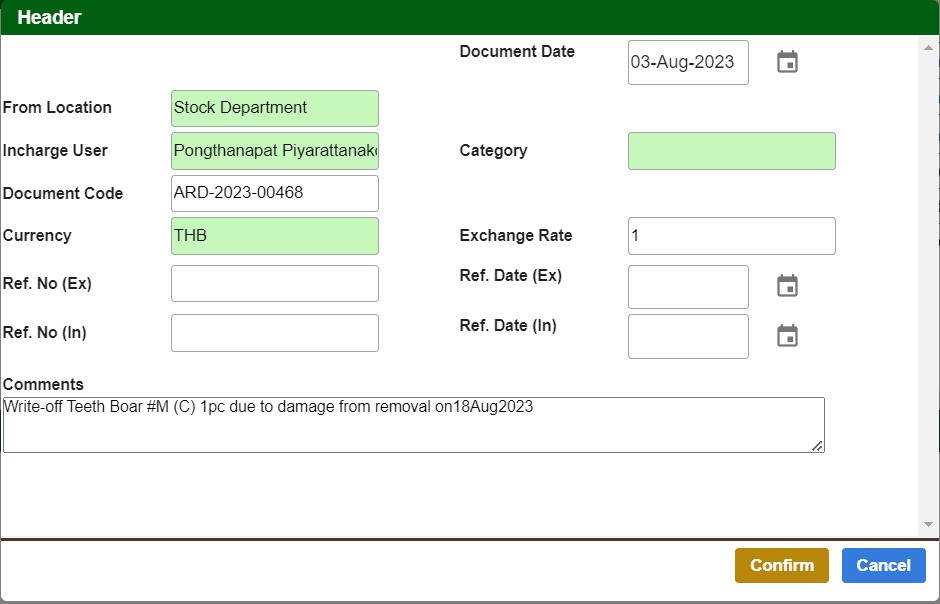940x604 pixels.
Task: Click the Document Code field ARD-2023-00468
Action: click(275, 193)
